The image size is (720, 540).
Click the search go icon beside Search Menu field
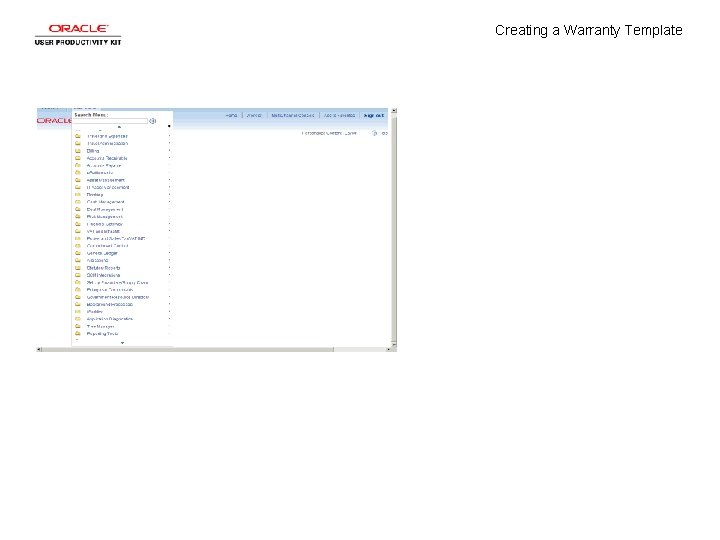click(x=152, y=121)
